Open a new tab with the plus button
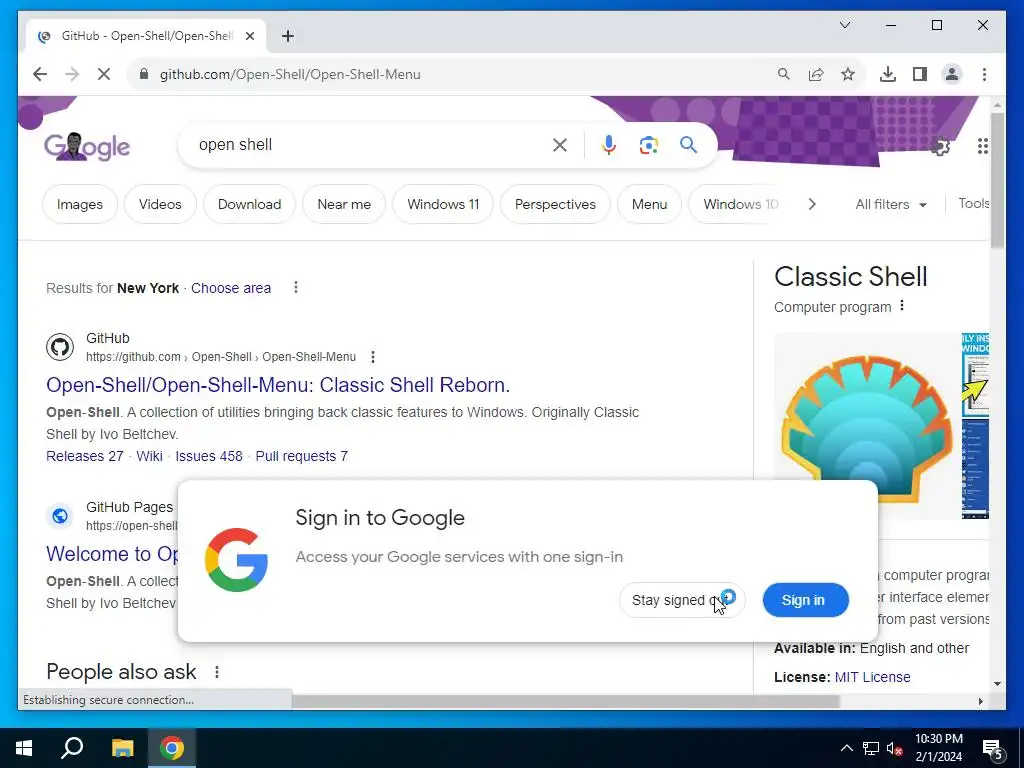1024x768 pixels. pyautogui.click(x=288, y=36)
